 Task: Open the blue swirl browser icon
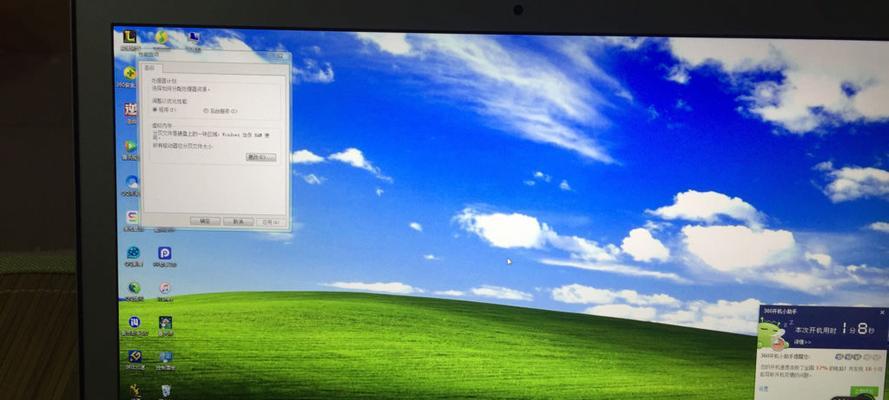click(132, 181)
